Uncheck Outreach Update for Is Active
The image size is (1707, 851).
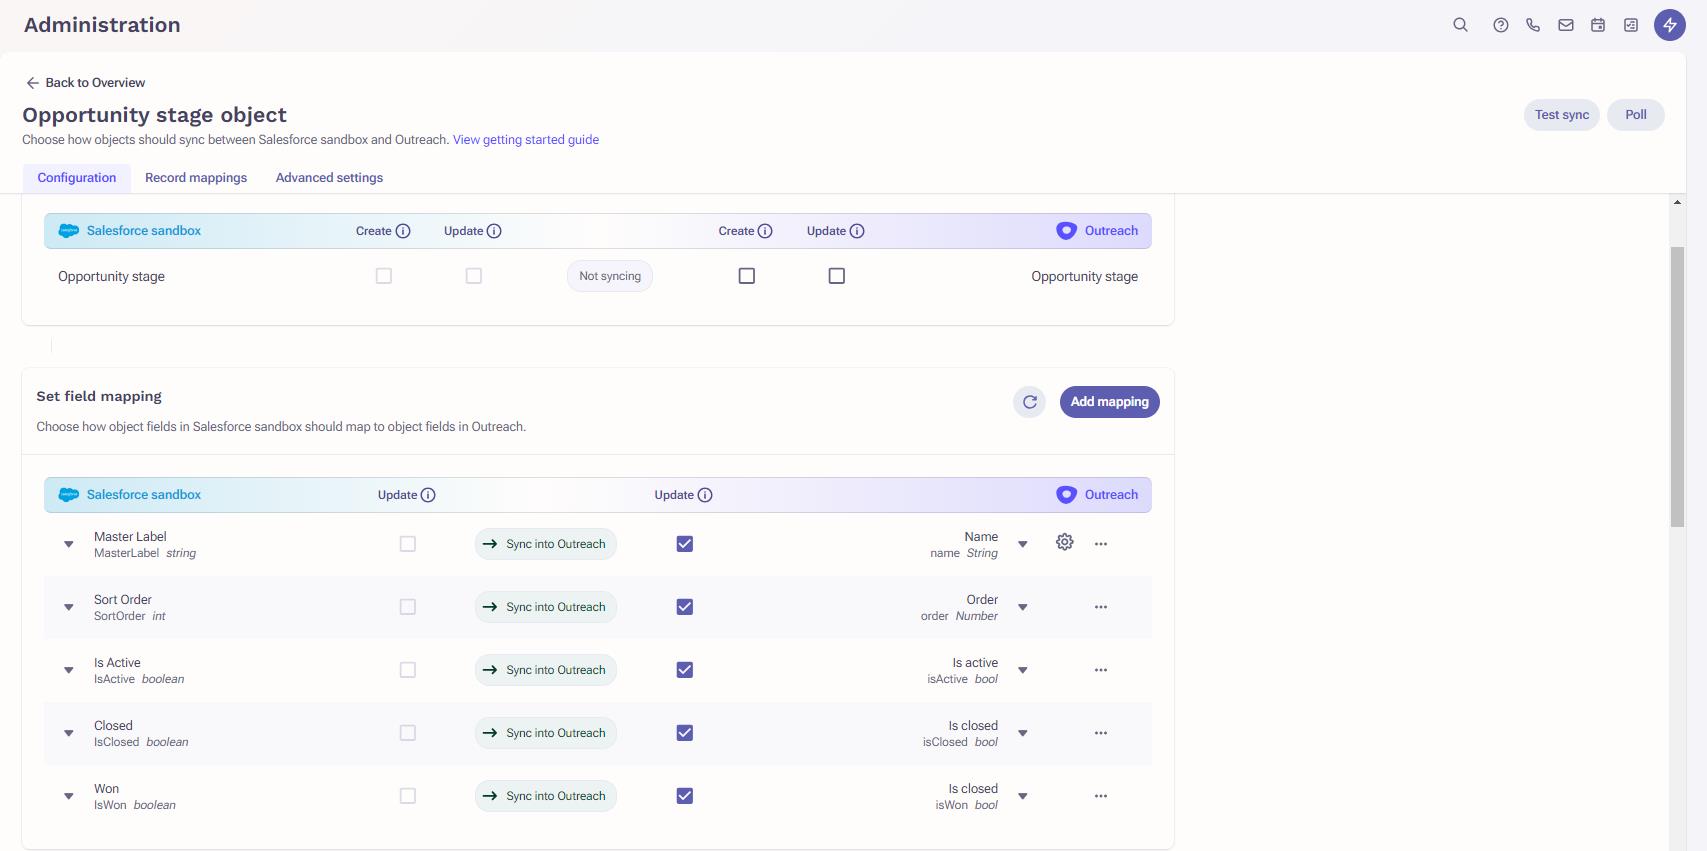pyautogui.click(x=684, y=670)
